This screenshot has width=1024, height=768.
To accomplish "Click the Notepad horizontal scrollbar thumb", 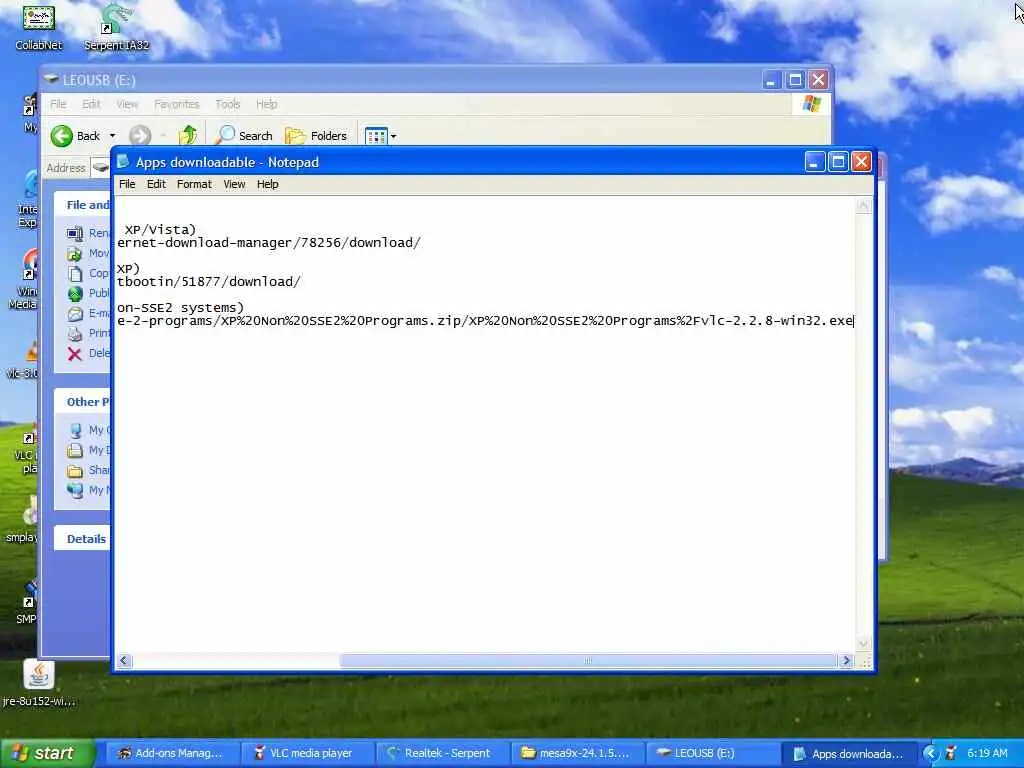I will (588, 661).
